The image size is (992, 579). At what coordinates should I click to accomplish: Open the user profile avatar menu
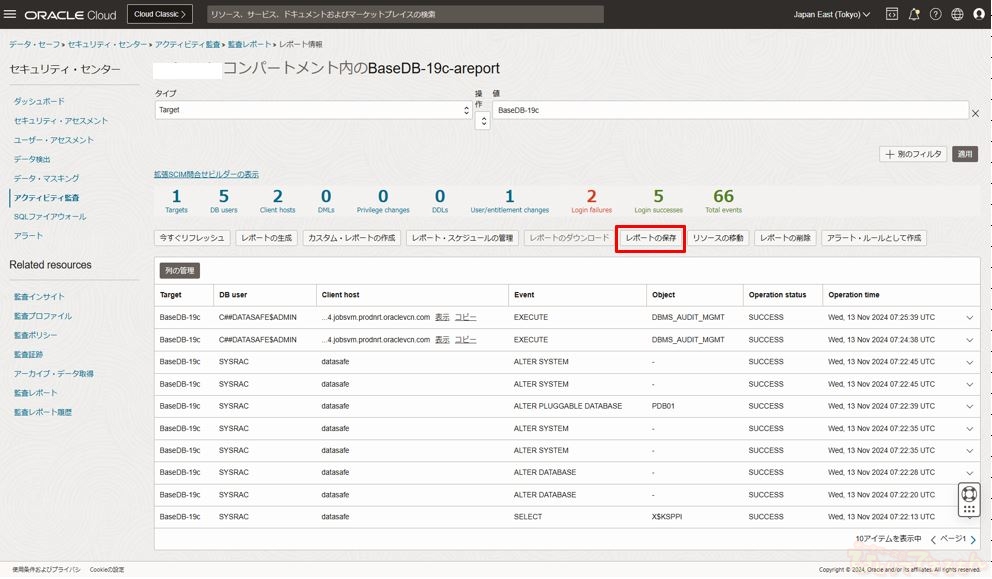click(x=979, y=15)
